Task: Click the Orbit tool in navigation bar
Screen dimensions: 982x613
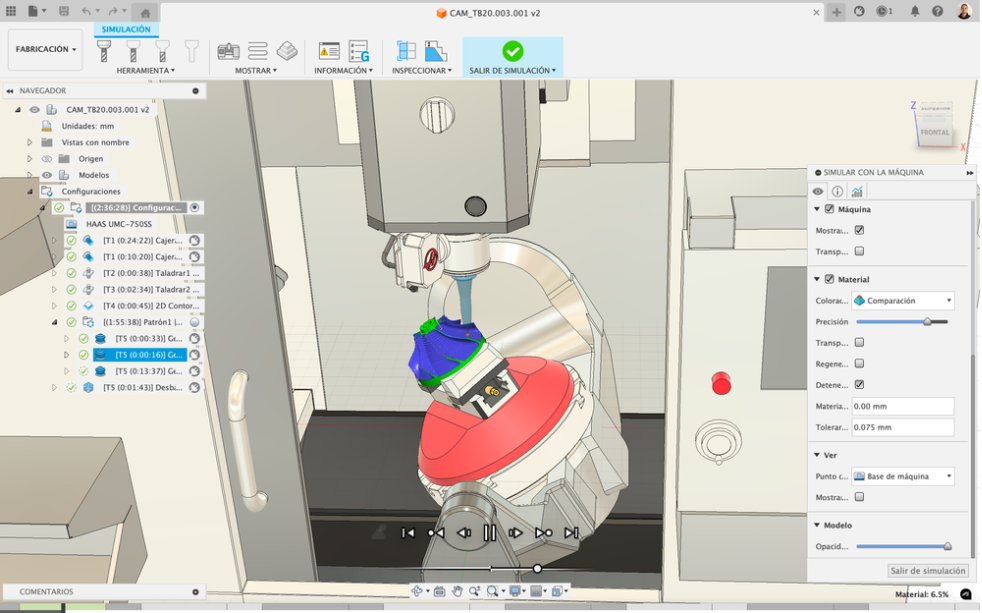Action: [x=417, y=591]
